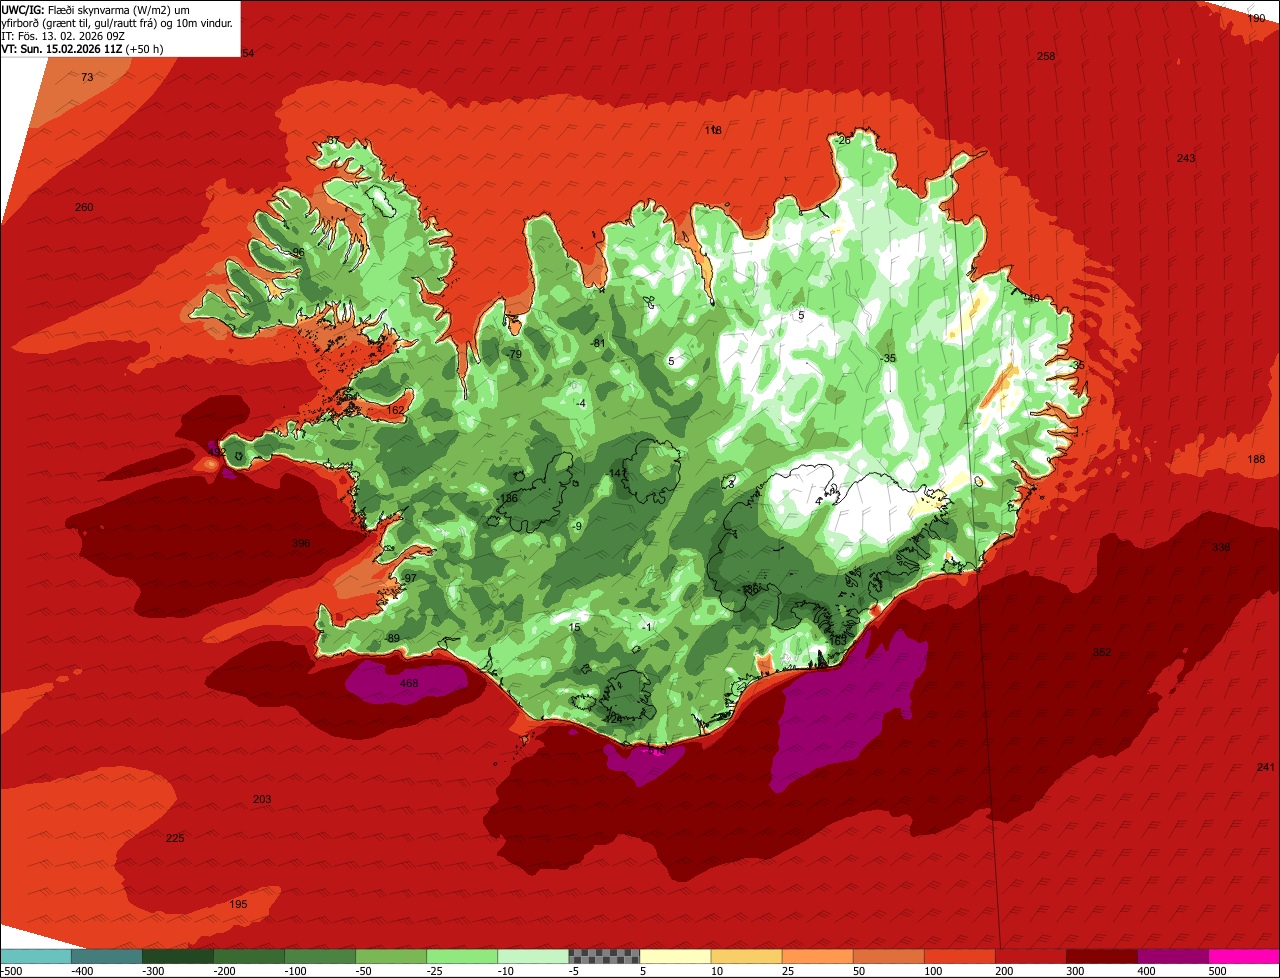The image size is (1280, 978).
Task: Click the legend swatch between -100 and -50
Action: (x=320, y=956)
